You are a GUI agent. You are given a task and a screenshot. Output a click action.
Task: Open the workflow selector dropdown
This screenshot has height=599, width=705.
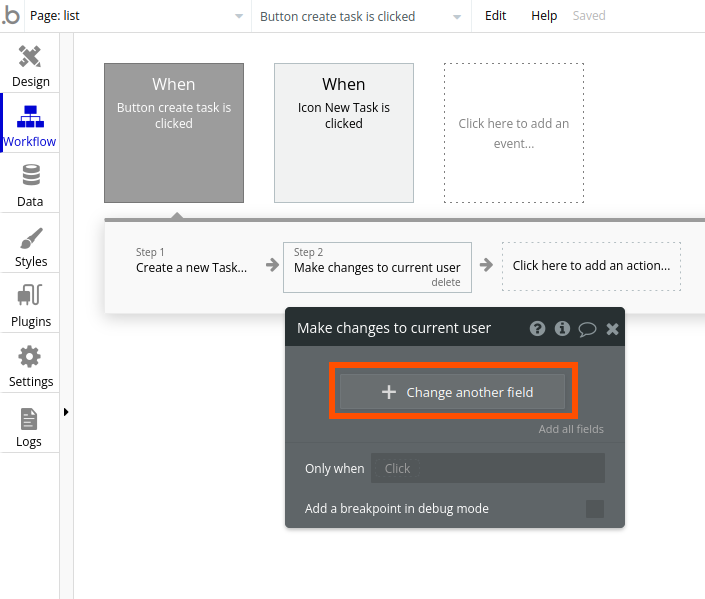361,17
